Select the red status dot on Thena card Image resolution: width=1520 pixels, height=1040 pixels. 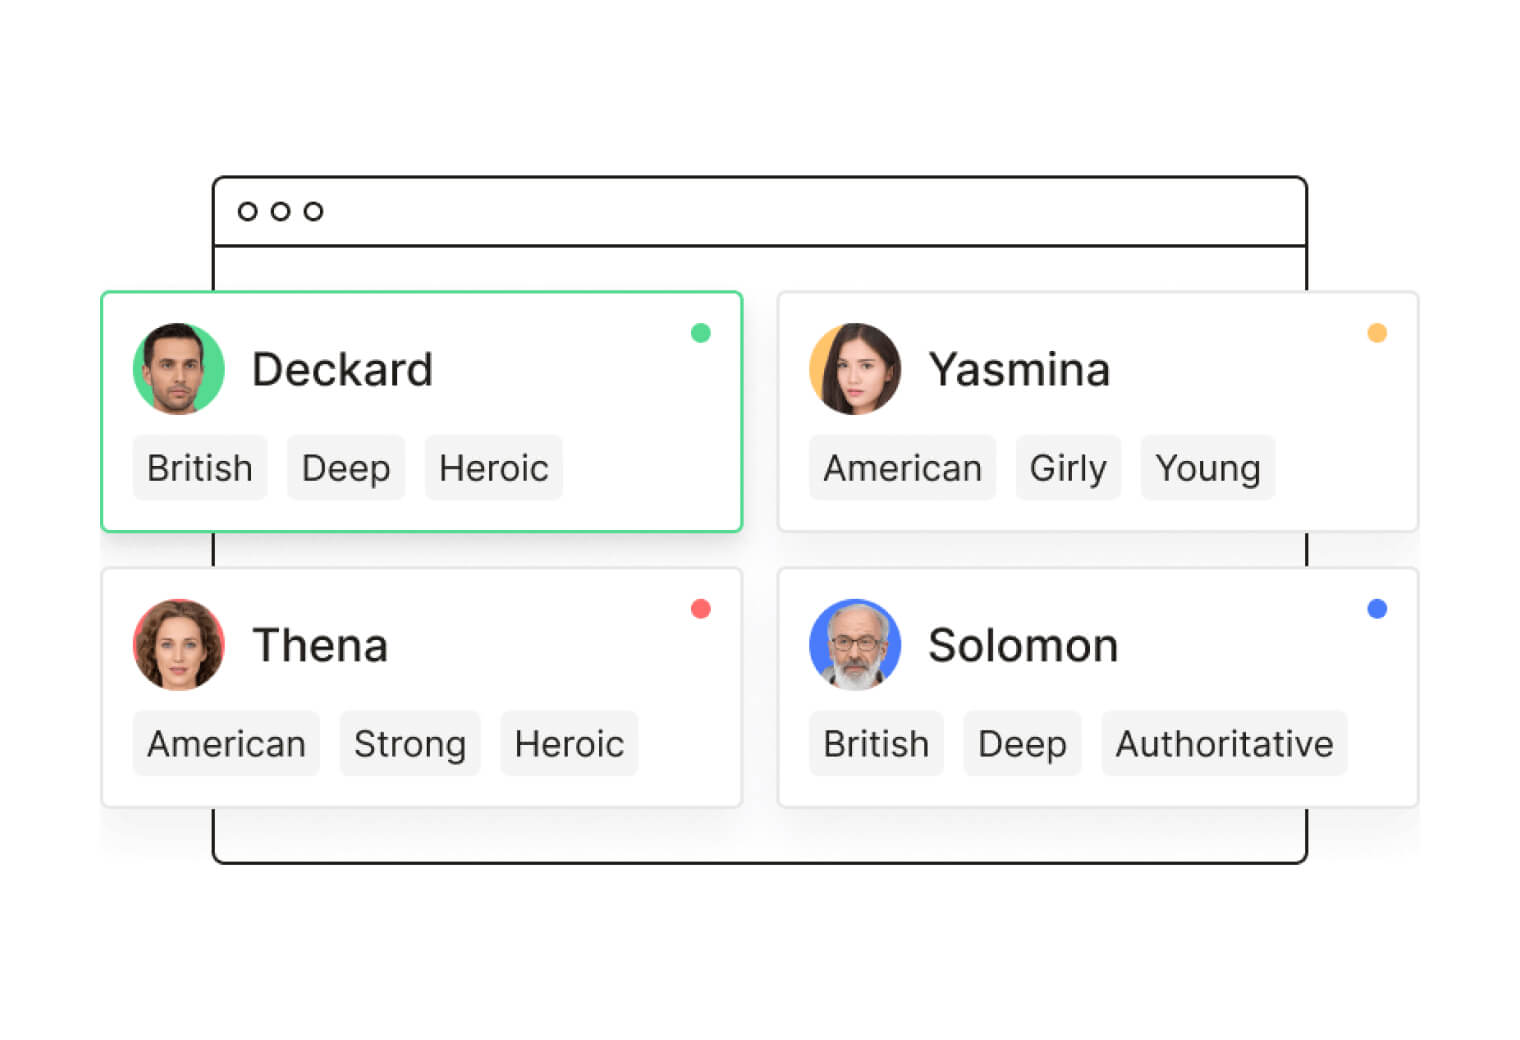(x=701, y=609)
